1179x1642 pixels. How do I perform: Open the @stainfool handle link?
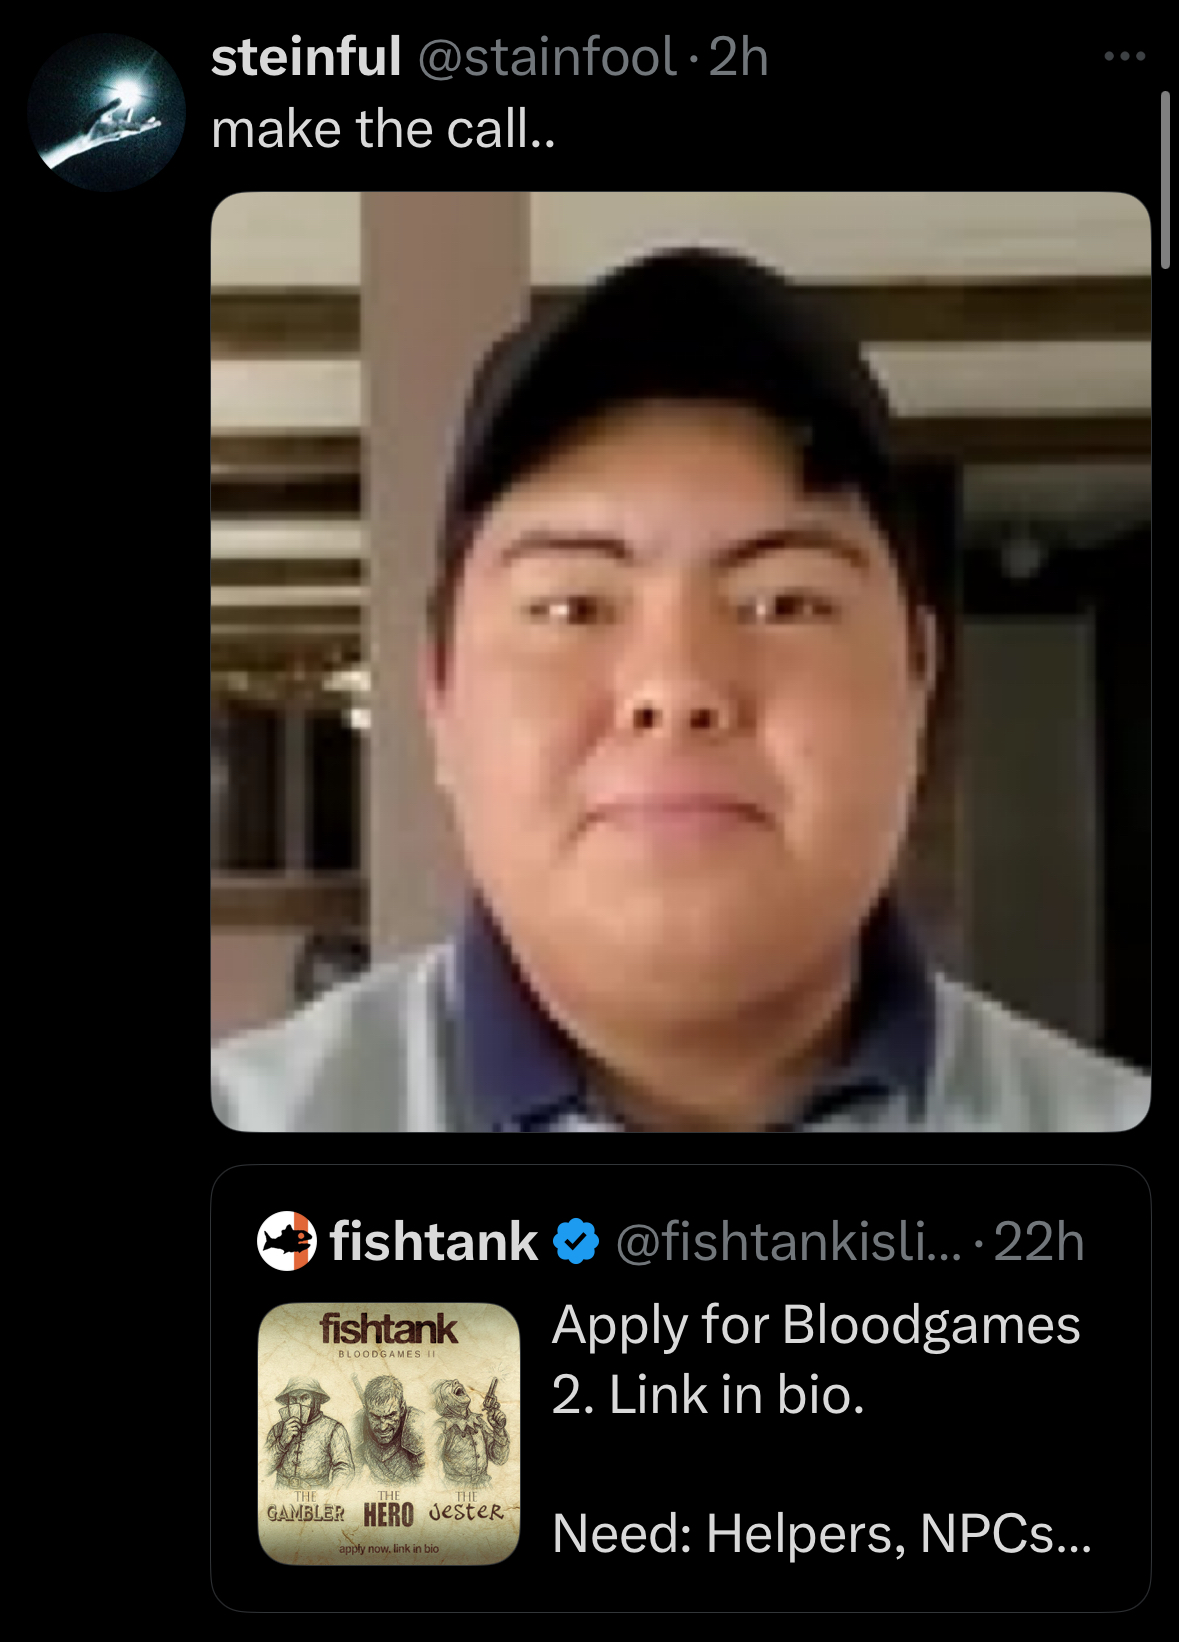click(546, 57)
